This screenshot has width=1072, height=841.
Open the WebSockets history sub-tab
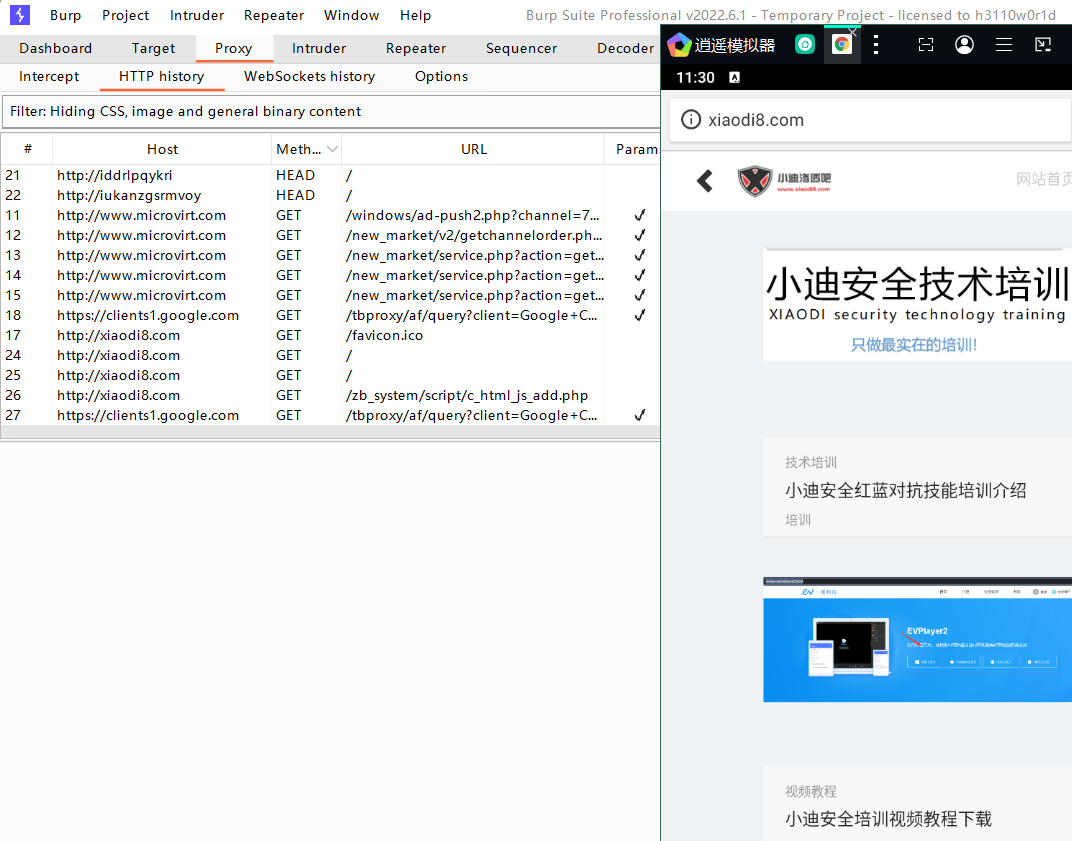pyautogui.click(x=310, y=77)
